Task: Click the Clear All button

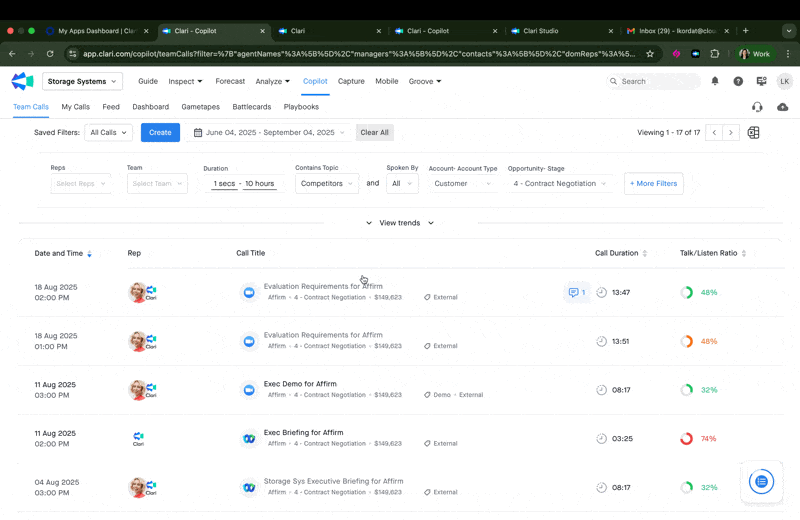Action: tap(374, 133)
